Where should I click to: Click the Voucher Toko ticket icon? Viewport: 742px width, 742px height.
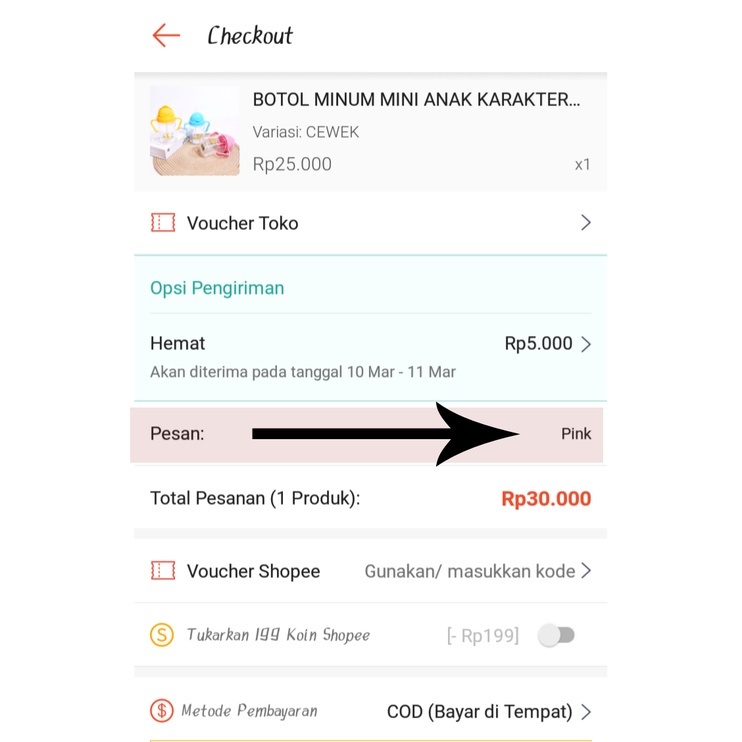(x=163, y=222)
